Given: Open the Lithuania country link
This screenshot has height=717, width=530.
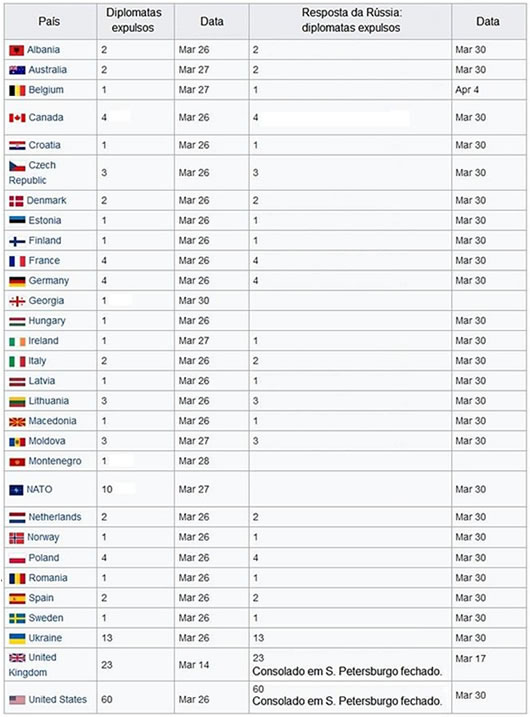Looking at the screenshot, I should [x=48, y=401].
